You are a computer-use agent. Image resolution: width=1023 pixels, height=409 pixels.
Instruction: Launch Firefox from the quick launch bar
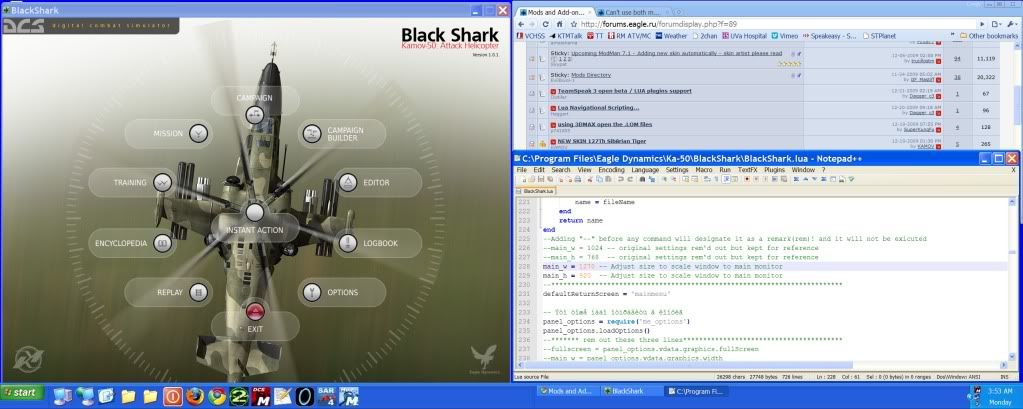pyautogui.click(x=194, y=395)
